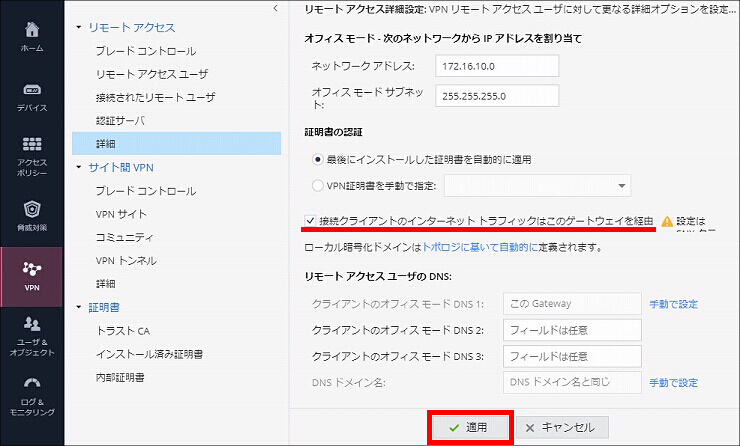The image size is (740, 446).
Task: Open the 脅威対策 shield icon
Action: coord(32,209)
